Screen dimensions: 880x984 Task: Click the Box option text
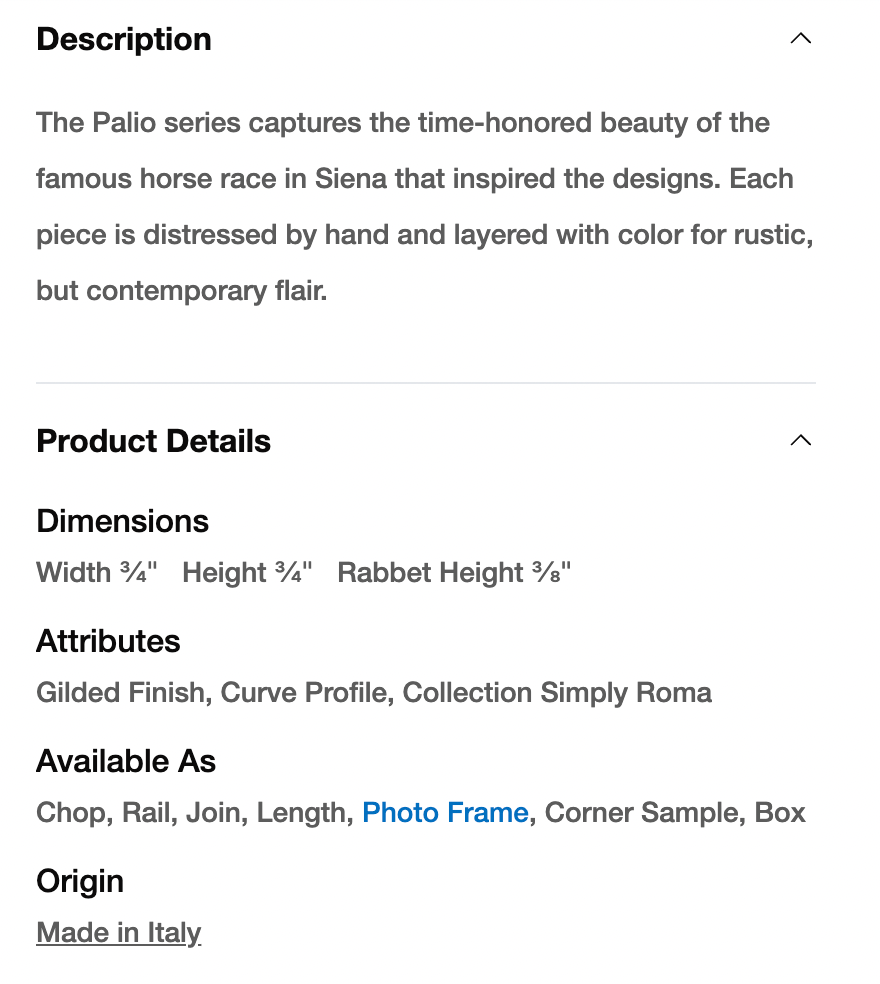(x=780, y=812)
